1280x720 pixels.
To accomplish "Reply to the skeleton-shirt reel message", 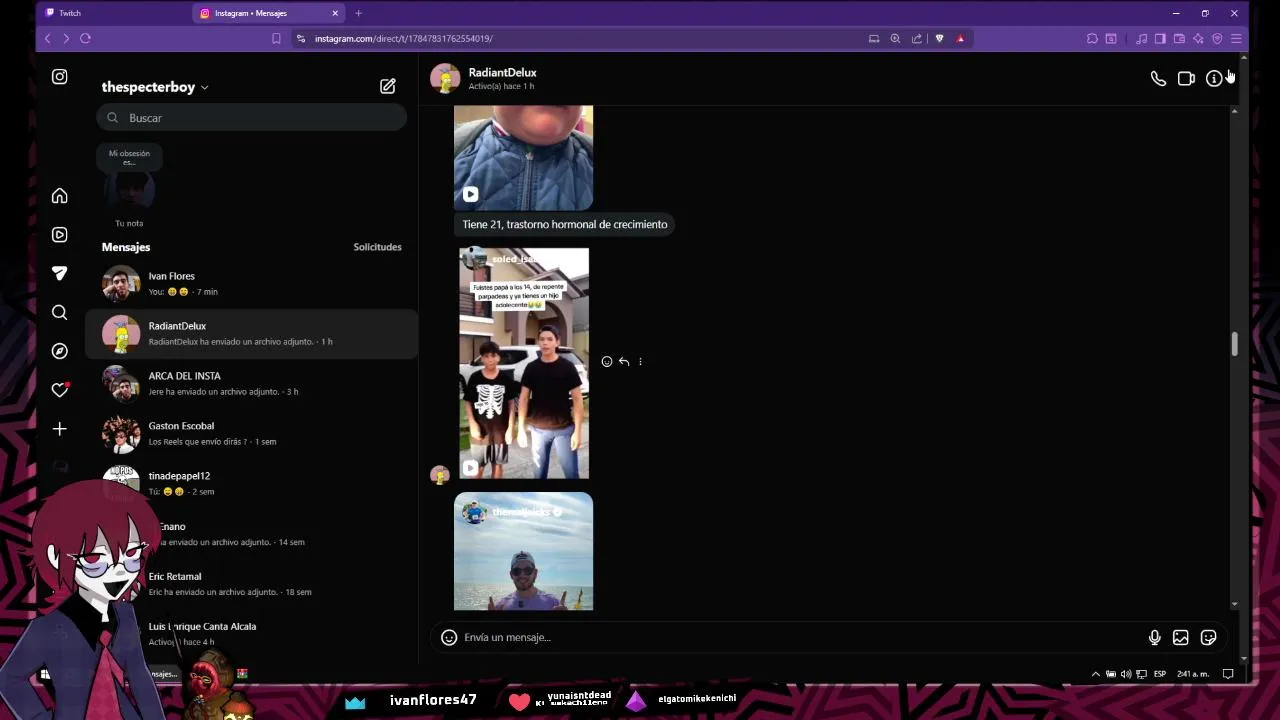I will (624, 362).
